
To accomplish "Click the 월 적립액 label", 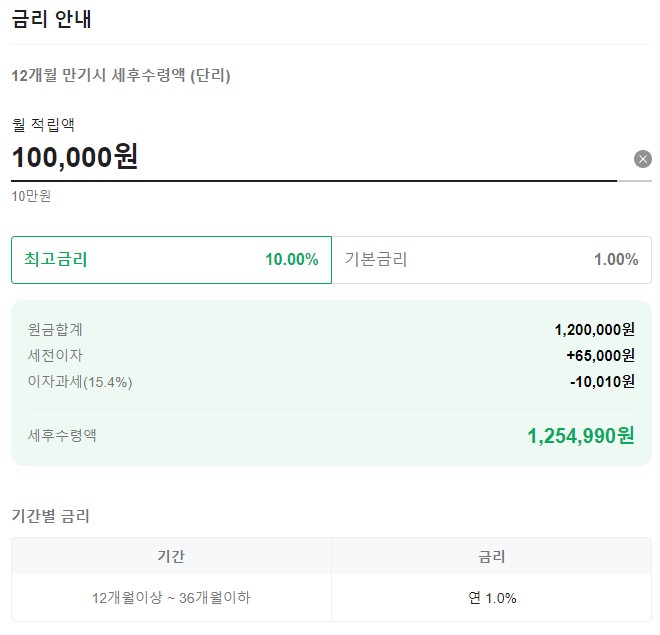I will [43, 125].
